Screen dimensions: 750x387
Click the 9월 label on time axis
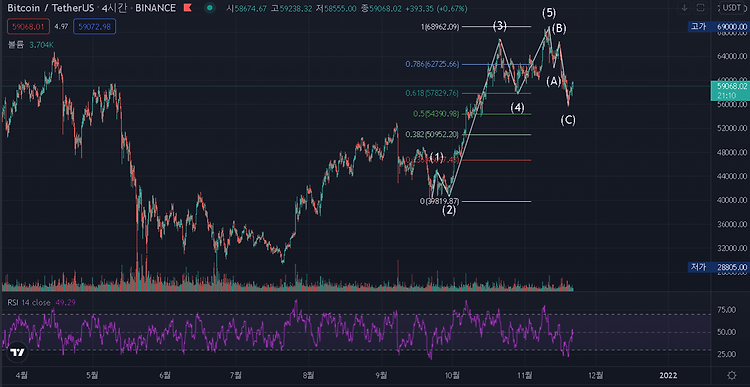(382, 375)
